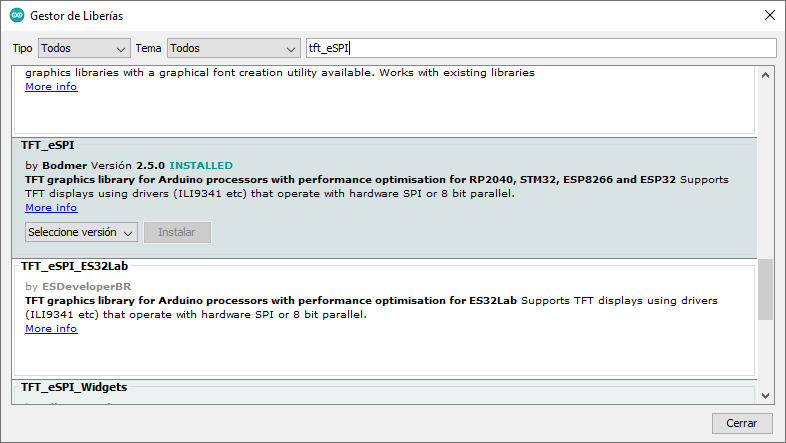Click the library search field containing tft_eSPI
Viewport: 786px width, 443px height.
541,48
